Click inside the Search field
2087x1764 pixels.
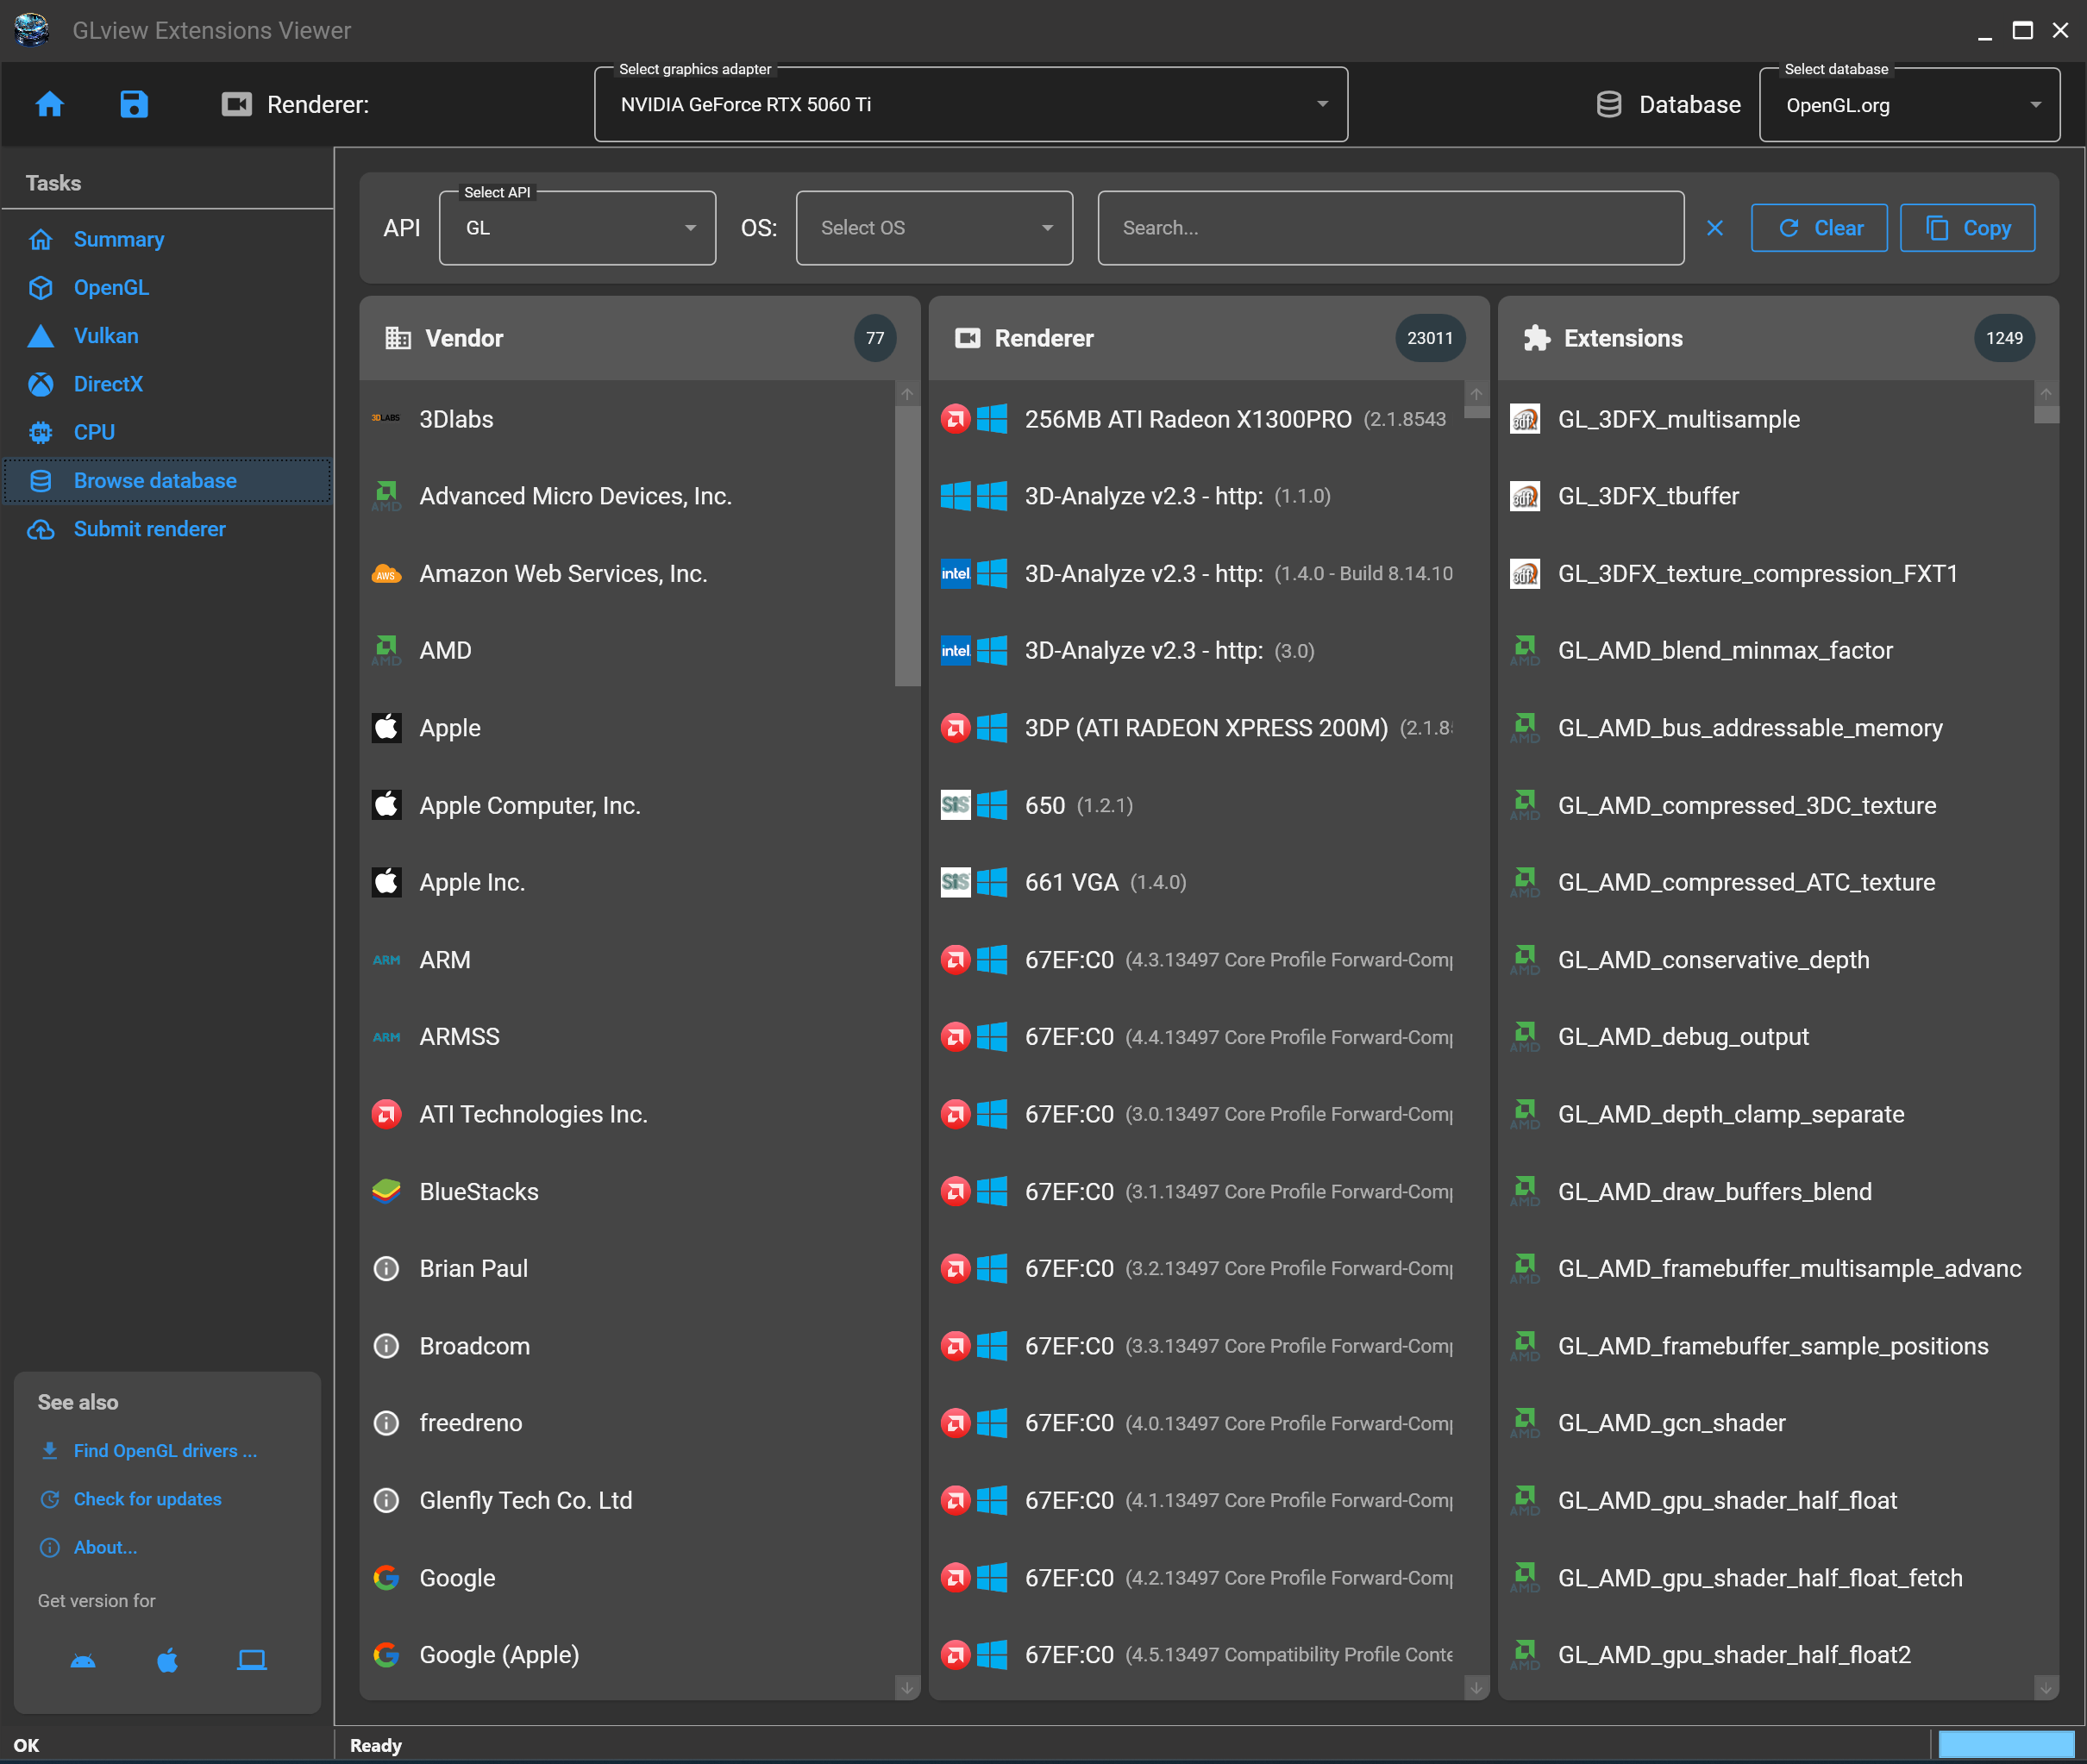pyautogui.click(x=1389, y=227)
